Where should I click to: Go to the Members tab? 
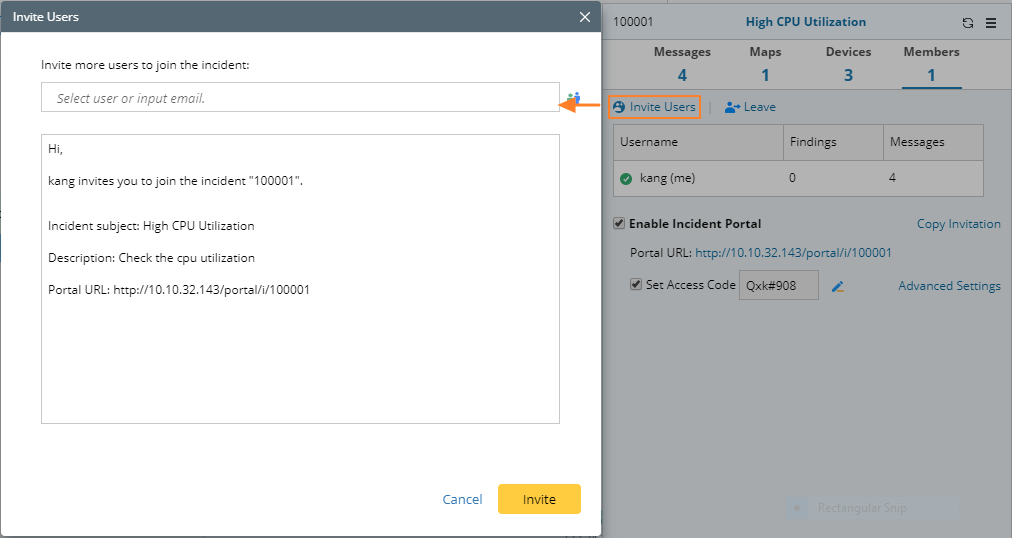click(x=931, y=64)
